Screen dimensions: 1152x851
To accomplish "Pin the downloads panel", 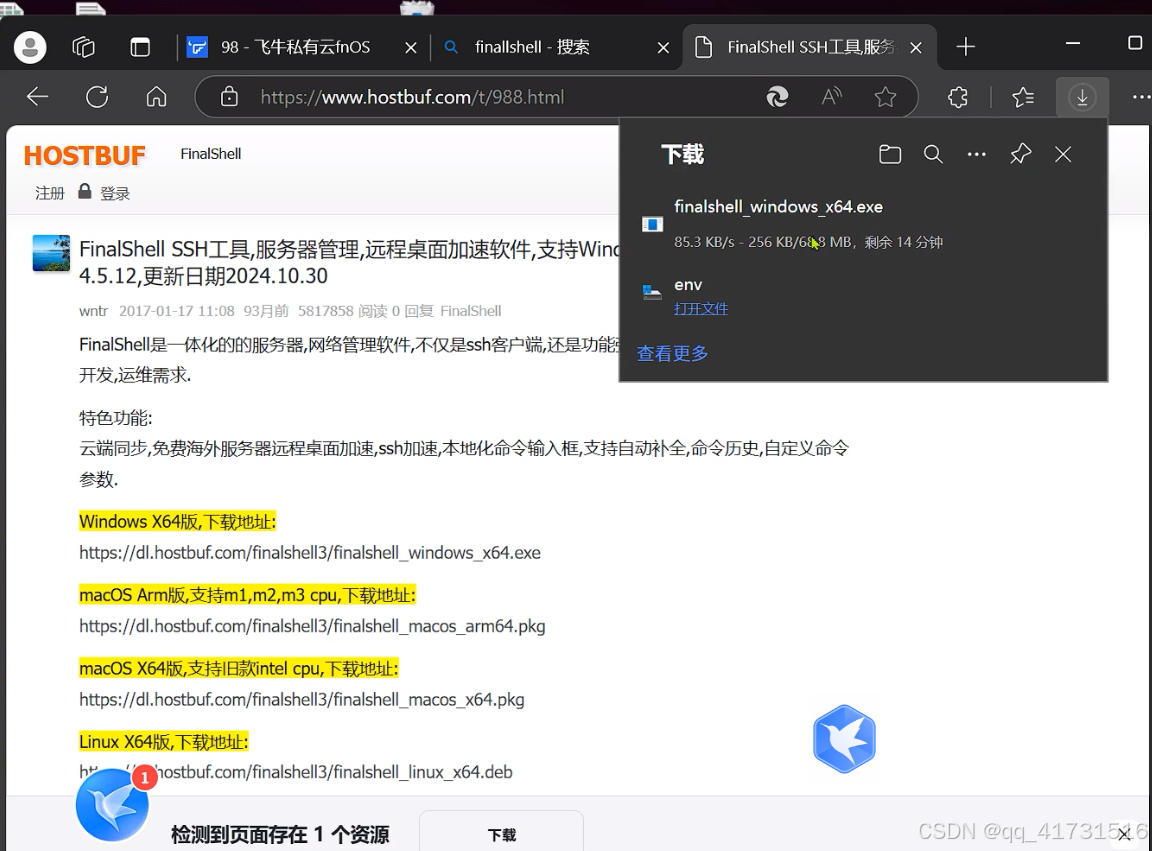I will point(1020,154).
